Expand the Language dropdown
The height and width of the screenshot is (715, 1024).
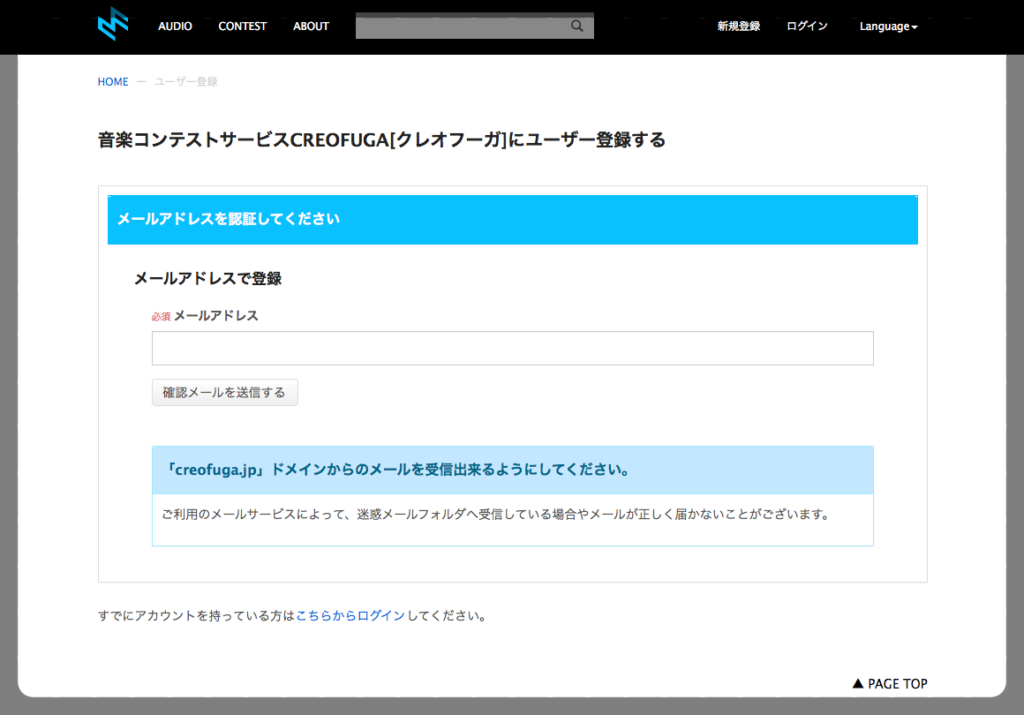pos(888,26)
